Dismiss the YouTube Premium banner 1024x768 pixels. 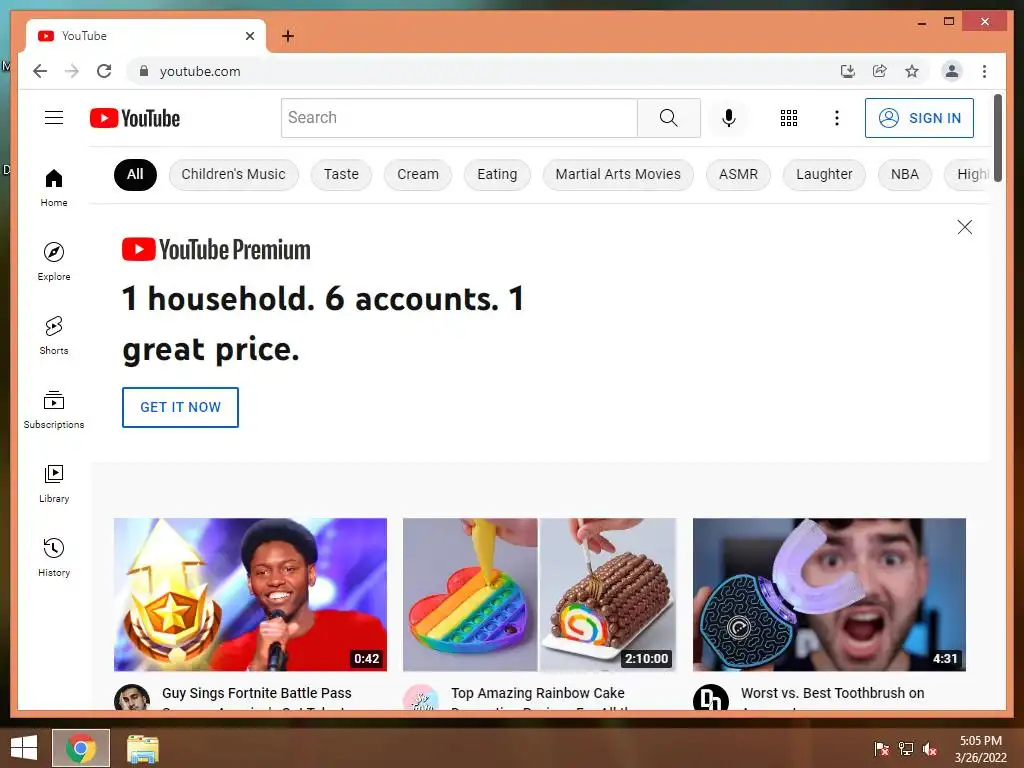pyautogui.click(x=965, y=227)
